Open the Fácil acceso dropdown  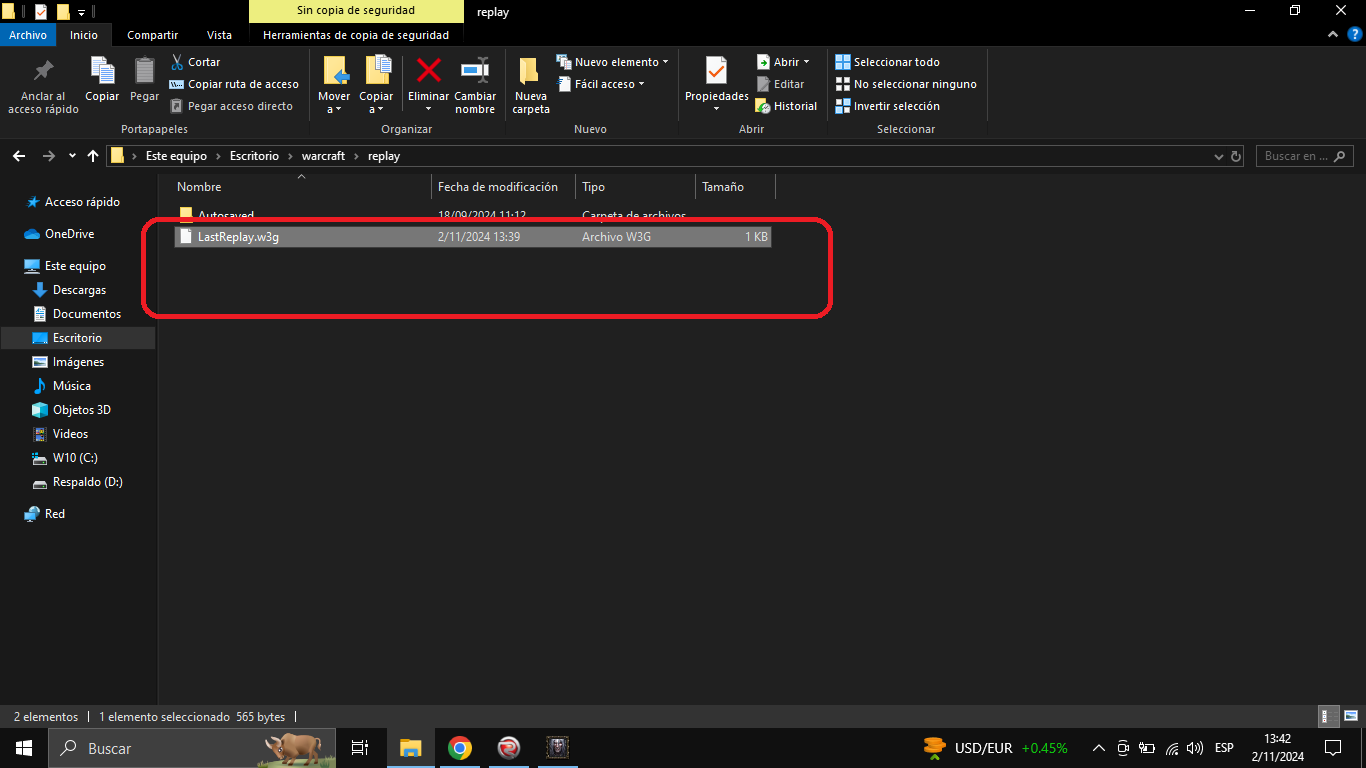601,84
